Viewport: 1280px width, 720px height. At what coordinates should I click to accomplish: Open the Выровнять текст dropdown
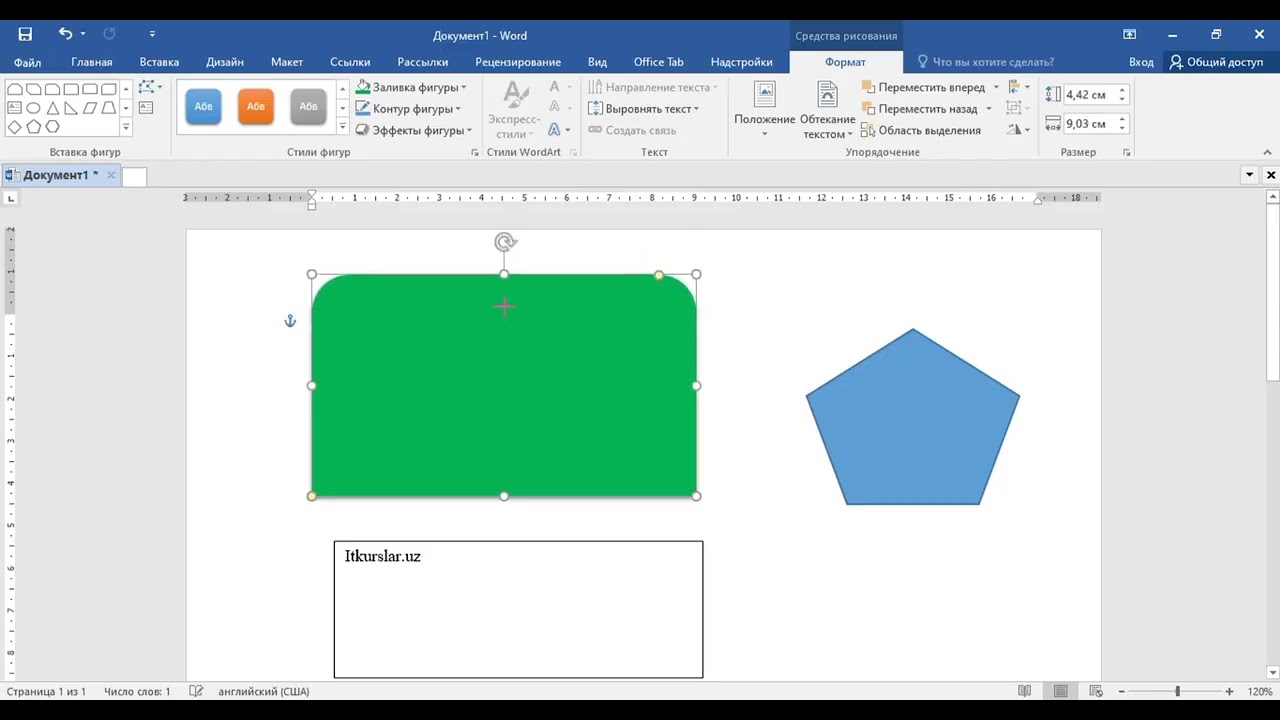click(644, 108)
